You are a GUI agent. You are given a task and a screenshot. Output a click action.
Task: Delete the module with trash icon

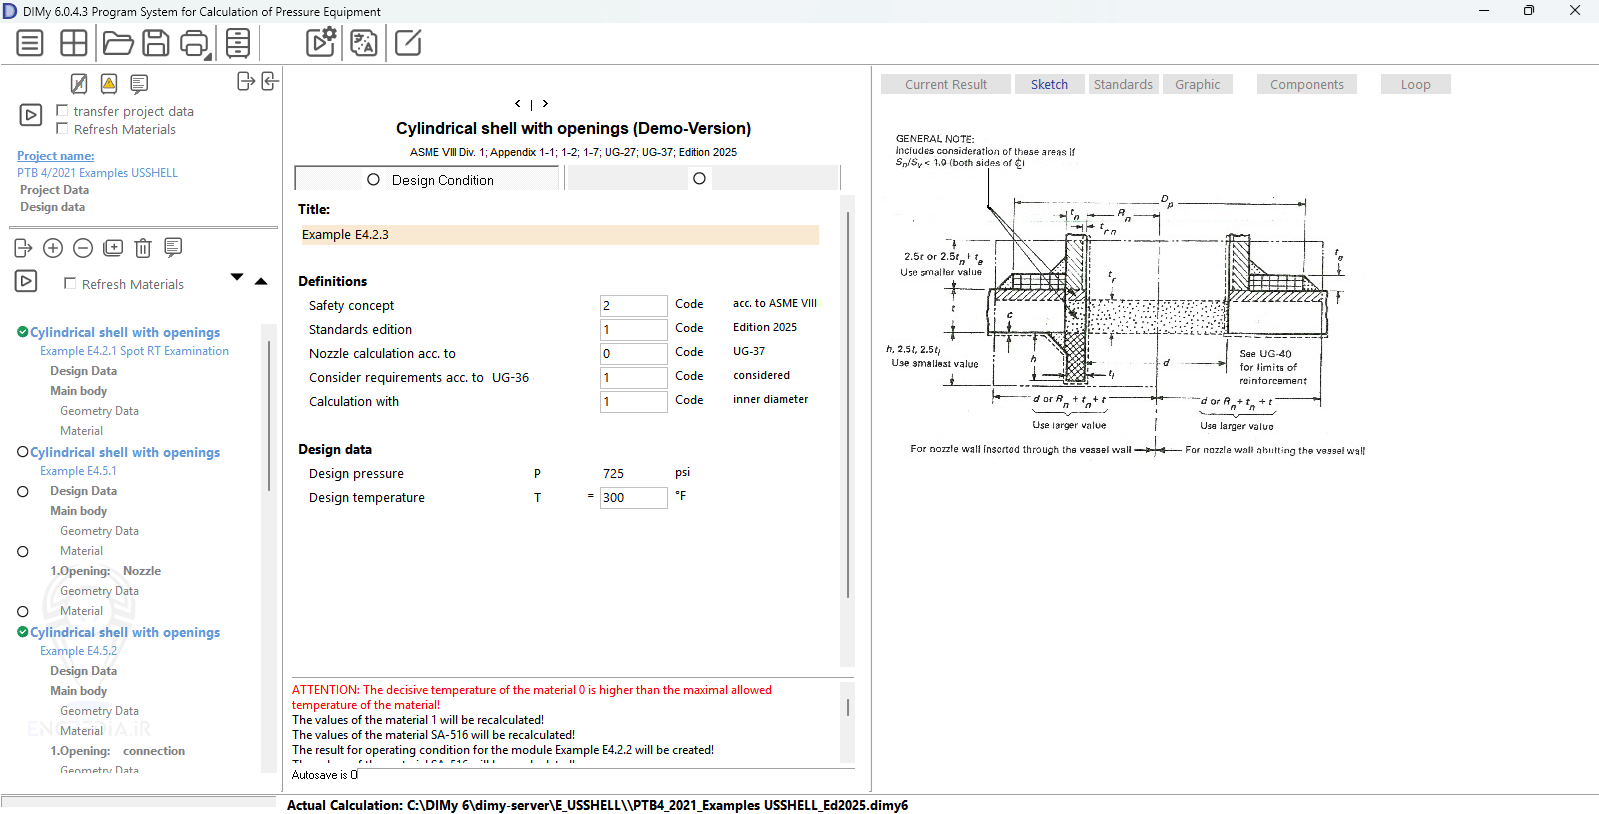point(143,248)
